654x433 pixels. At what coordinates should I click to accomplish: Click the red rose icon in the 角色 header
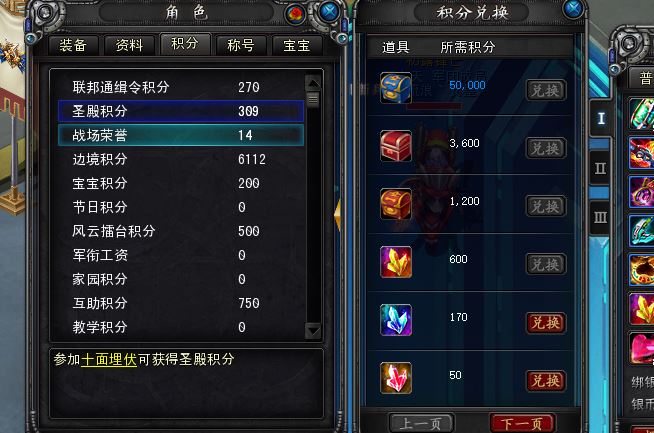pos(295,14)
